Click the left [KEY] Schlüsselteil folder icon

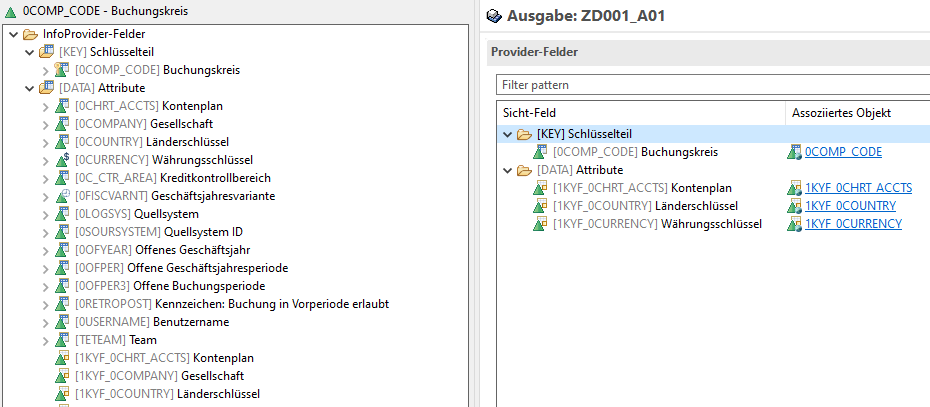pos(46,52)
